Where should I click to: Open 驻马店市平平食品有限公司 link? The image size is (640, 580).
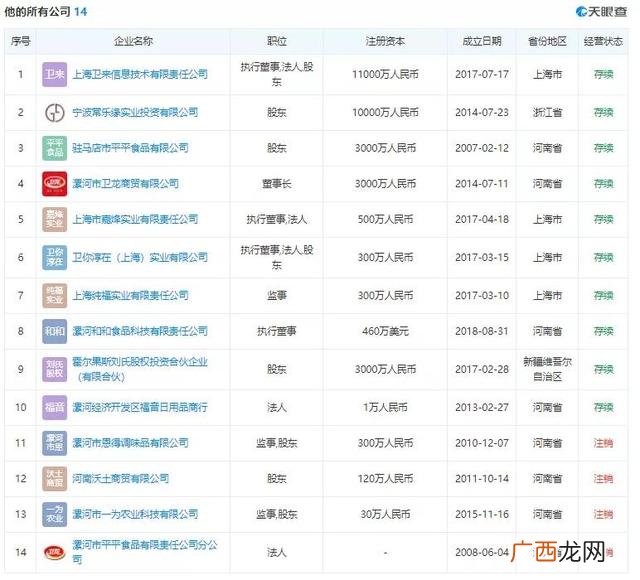(x=130, y=148)
